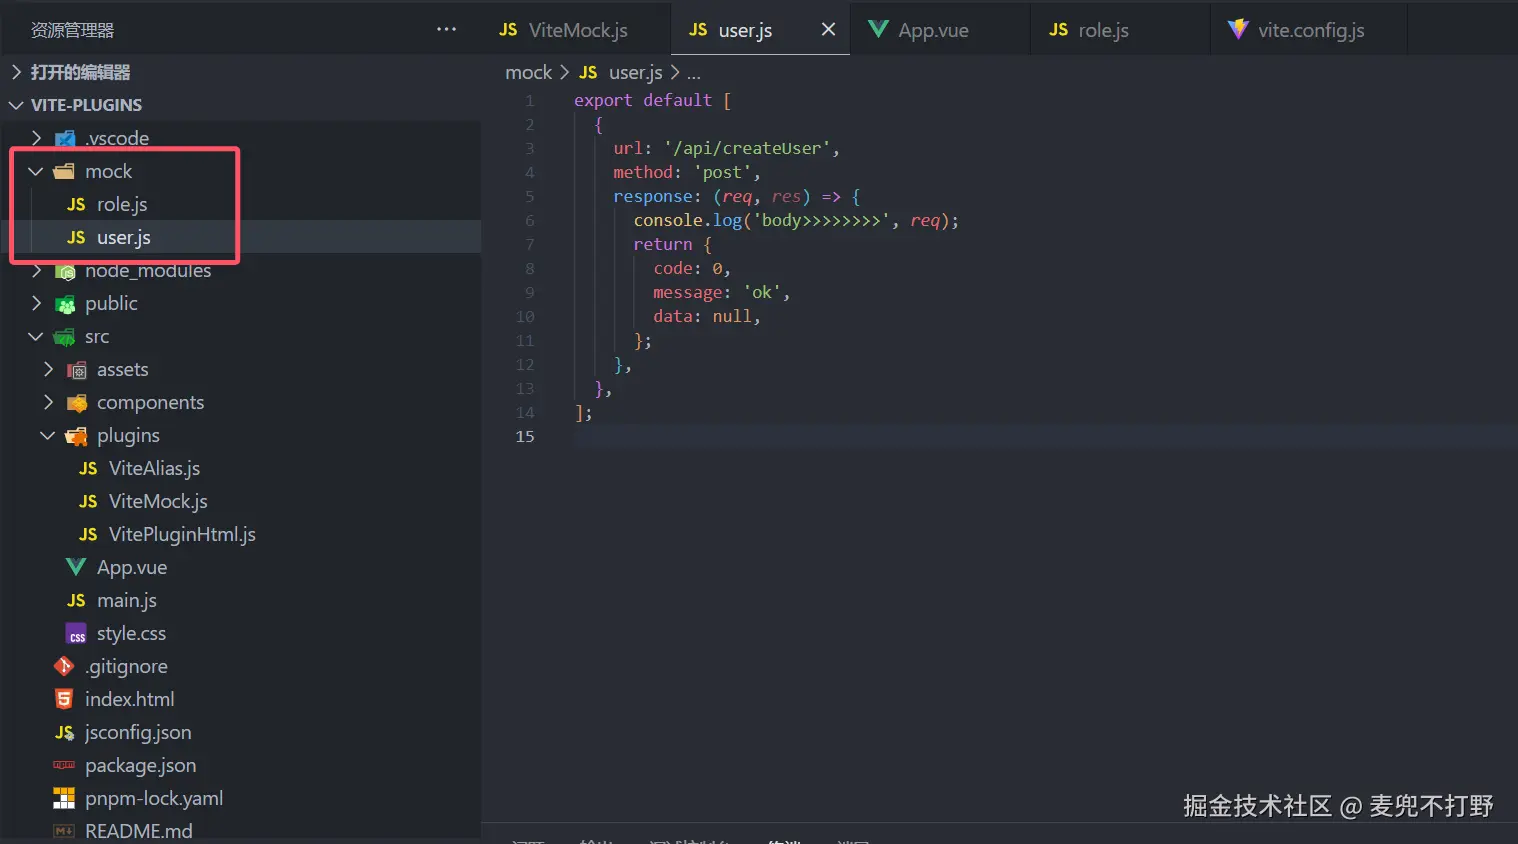This screenshot has width=1518, height=844.
Task: Expand the node_modules folder
Action: click(x=36, y=270)
